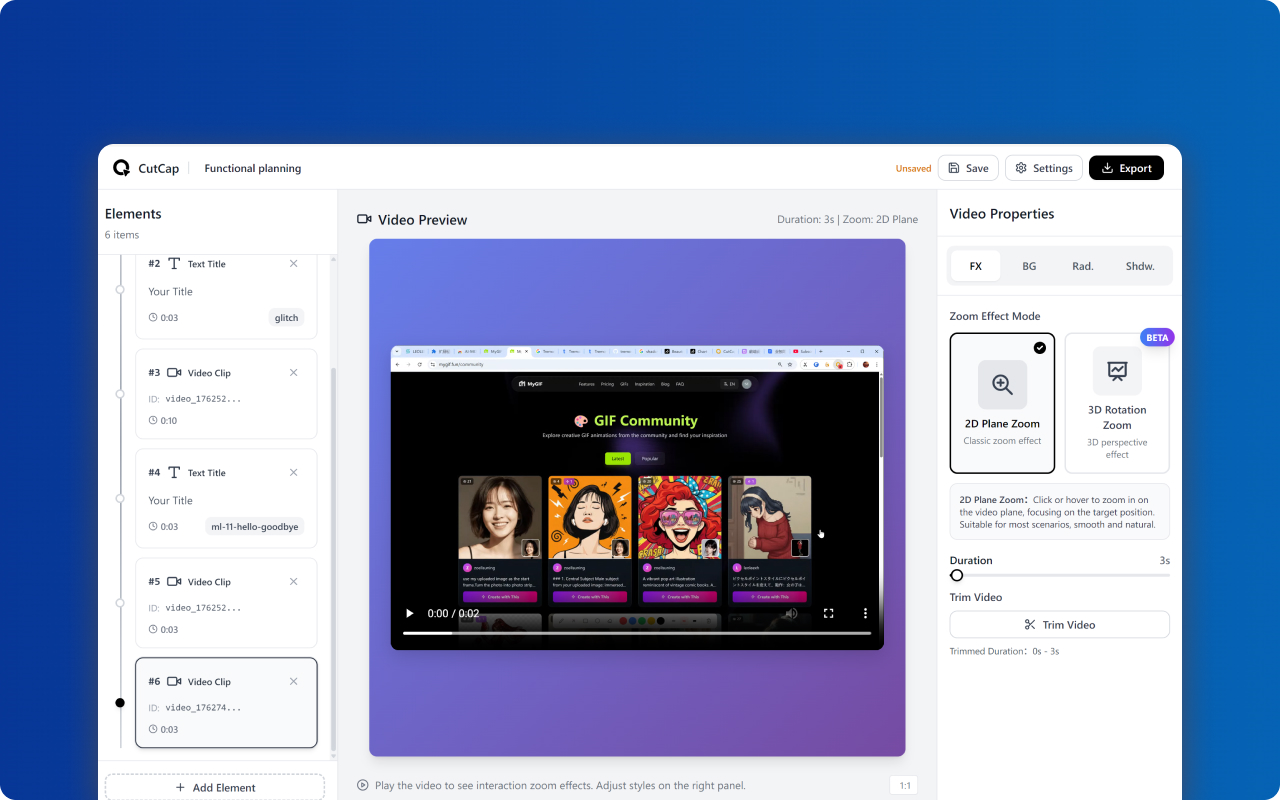
Task: Click the scissors Trim Video icon
Action: pyautogui.click(x=1027, y=624)
